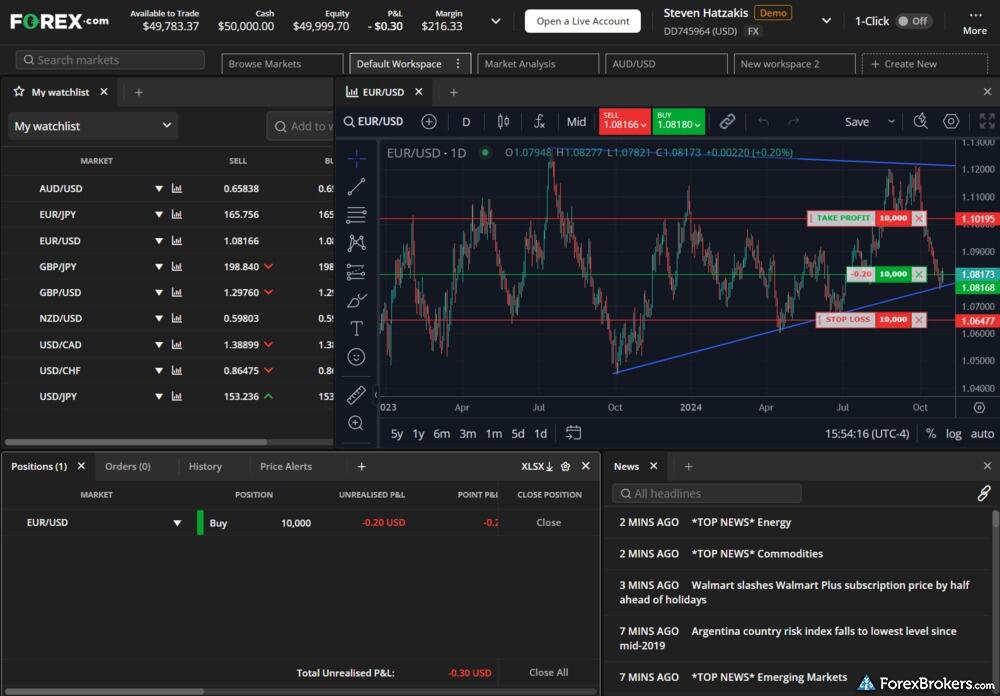Click the Search markets input field

click(x=110, y=60)
